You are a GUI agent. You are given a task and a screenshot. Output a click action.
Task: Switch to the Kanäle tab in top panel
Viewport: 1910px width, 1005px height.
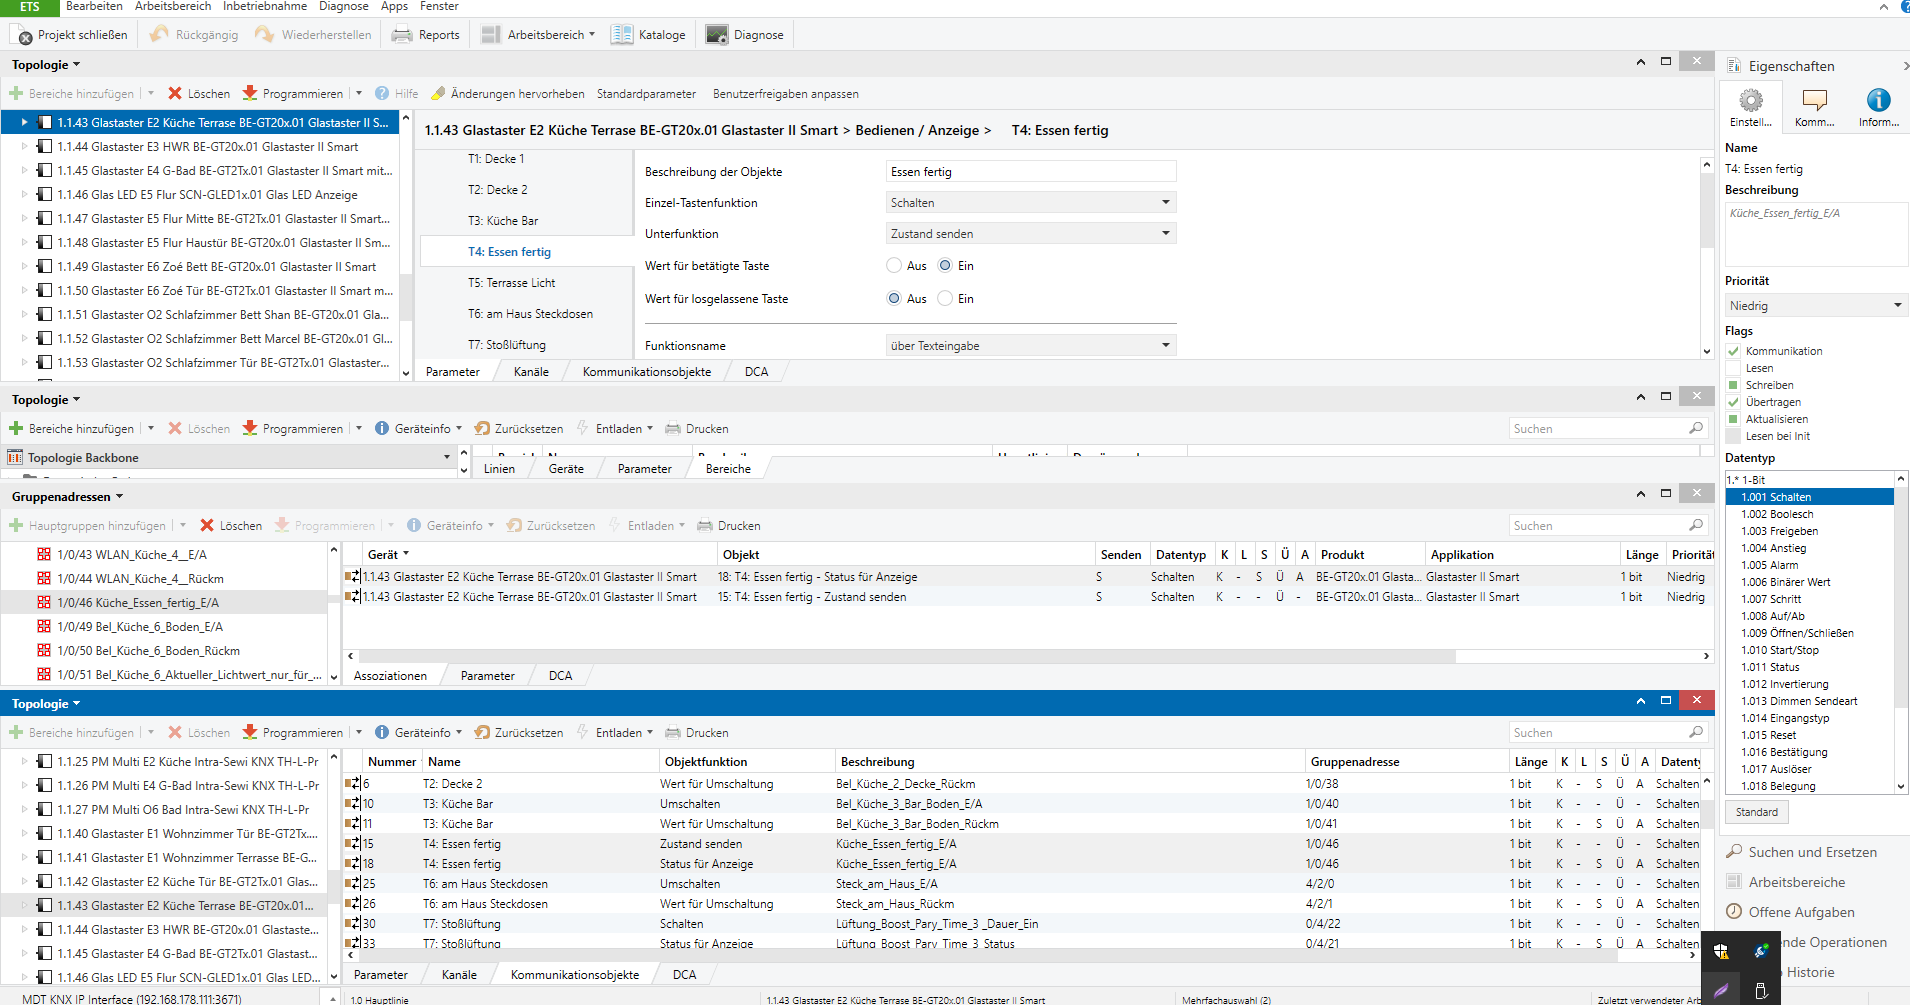531,371
